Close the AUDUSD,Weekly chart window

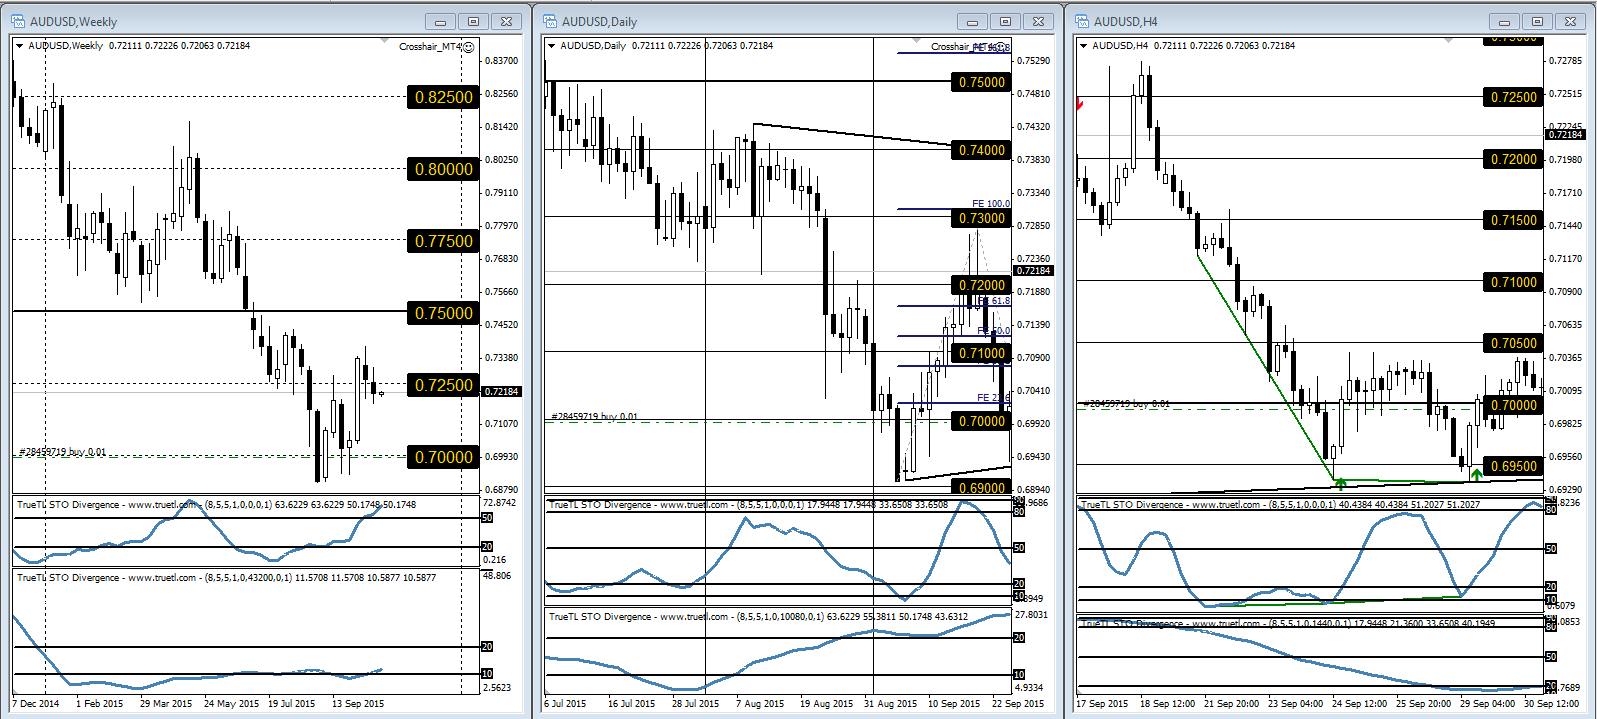(508, 21)
